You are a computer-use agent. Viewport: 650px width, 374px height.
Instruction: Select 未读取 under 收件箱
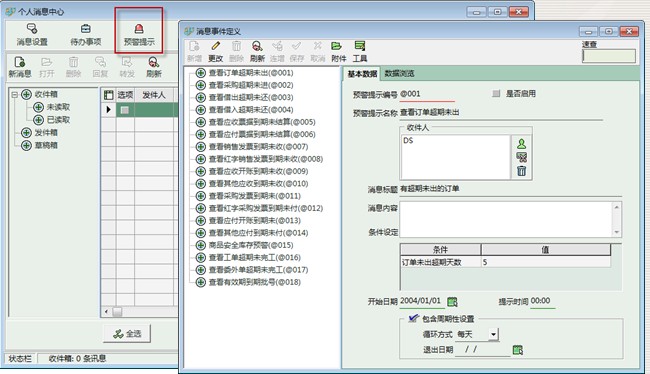click(58, 107)
